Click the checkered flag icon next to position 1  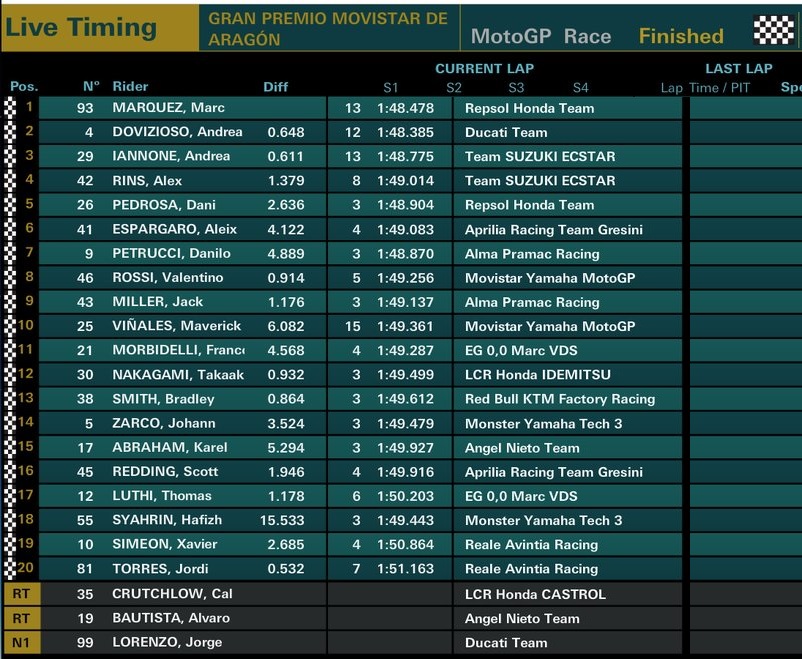click(x=12, y=108)
